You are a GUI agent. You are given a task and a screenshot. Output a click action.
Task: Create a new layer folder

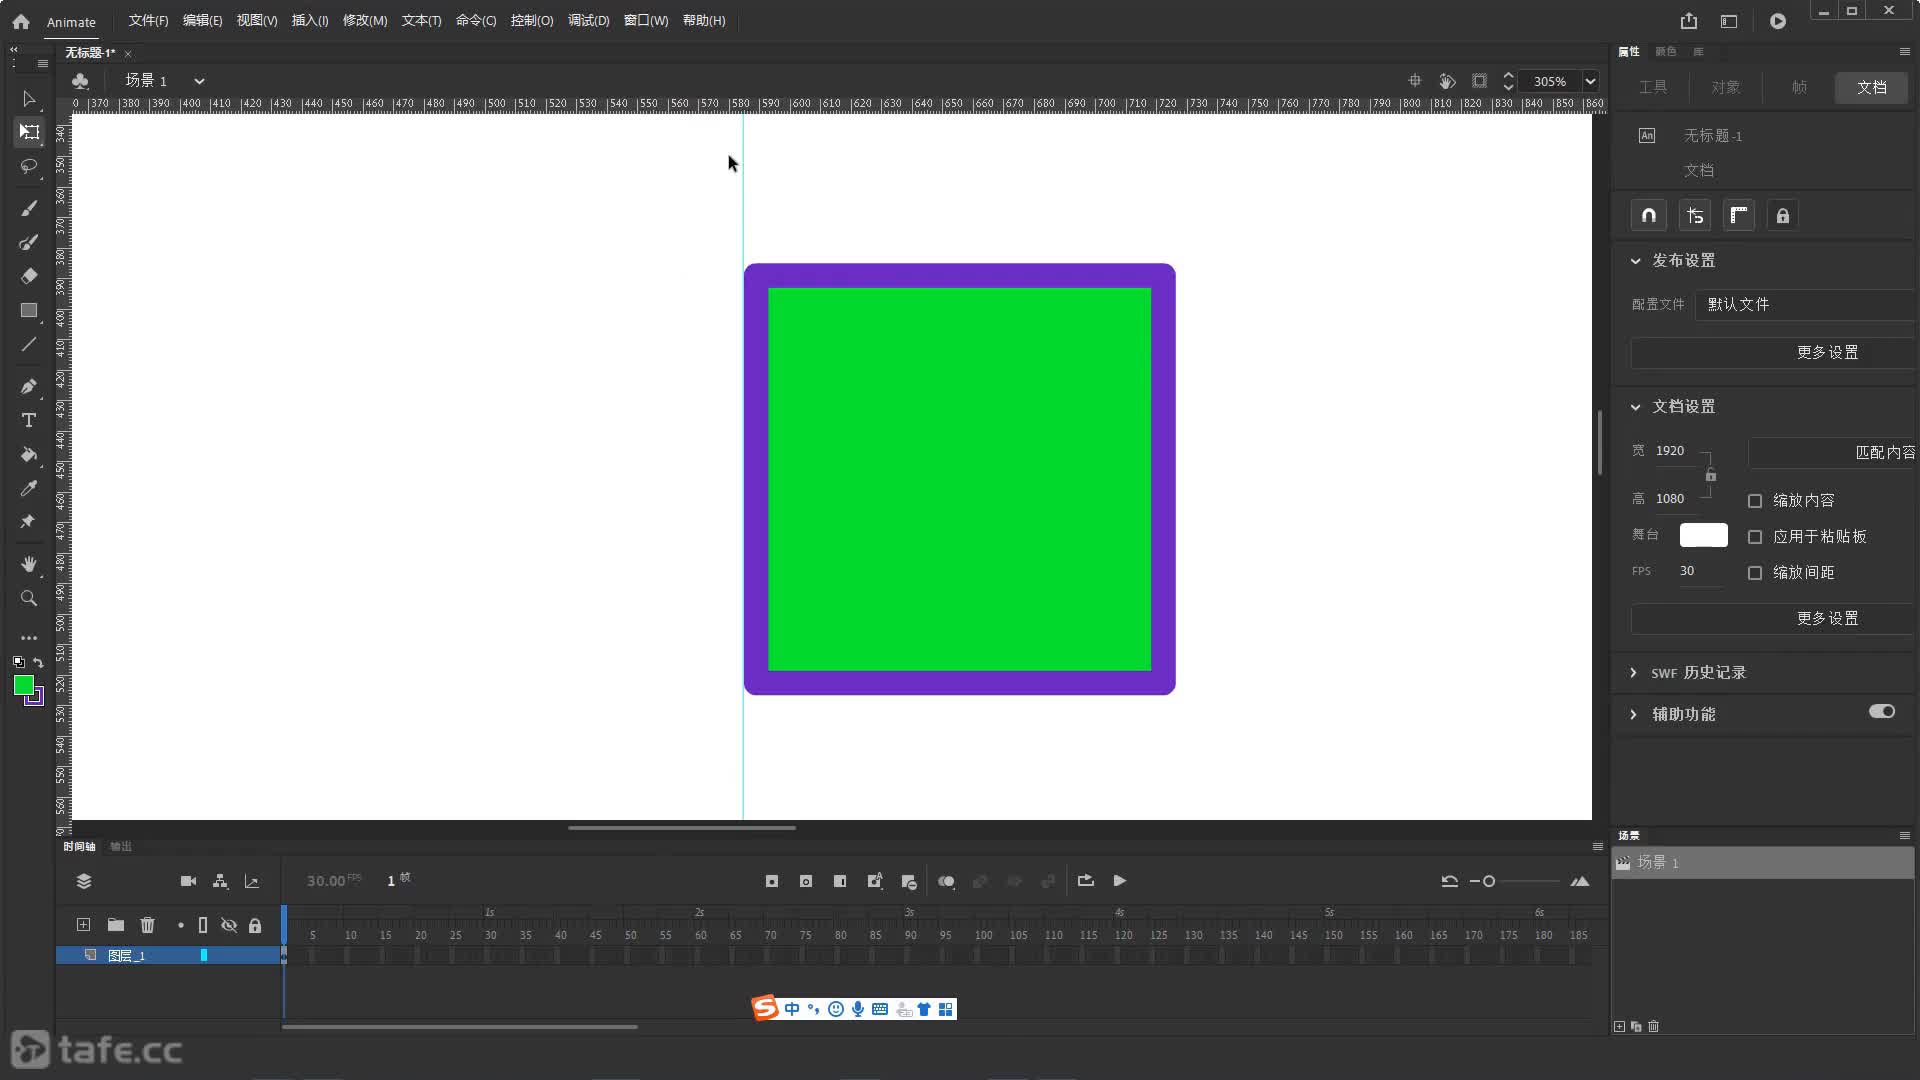tap(116, 925)
